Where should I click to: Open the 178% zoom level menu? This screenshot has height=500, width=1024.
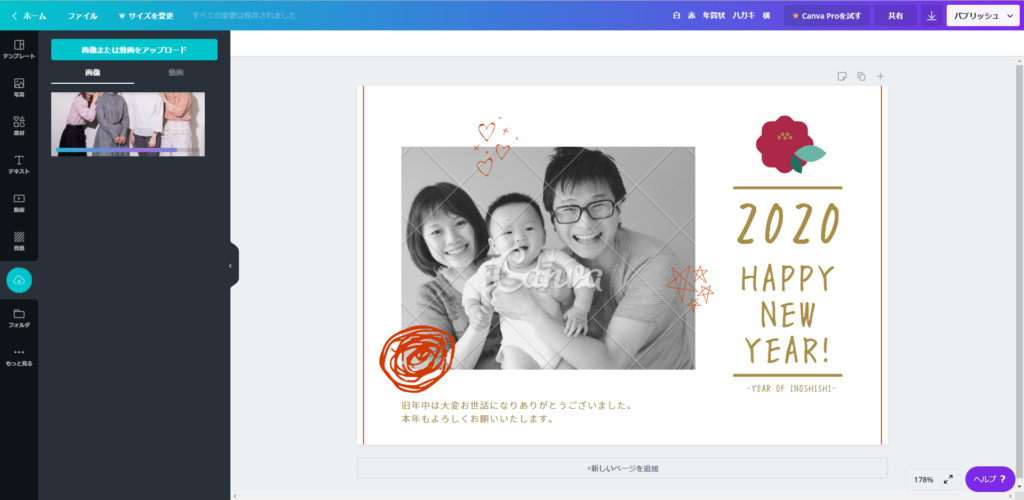pos(923,479)
